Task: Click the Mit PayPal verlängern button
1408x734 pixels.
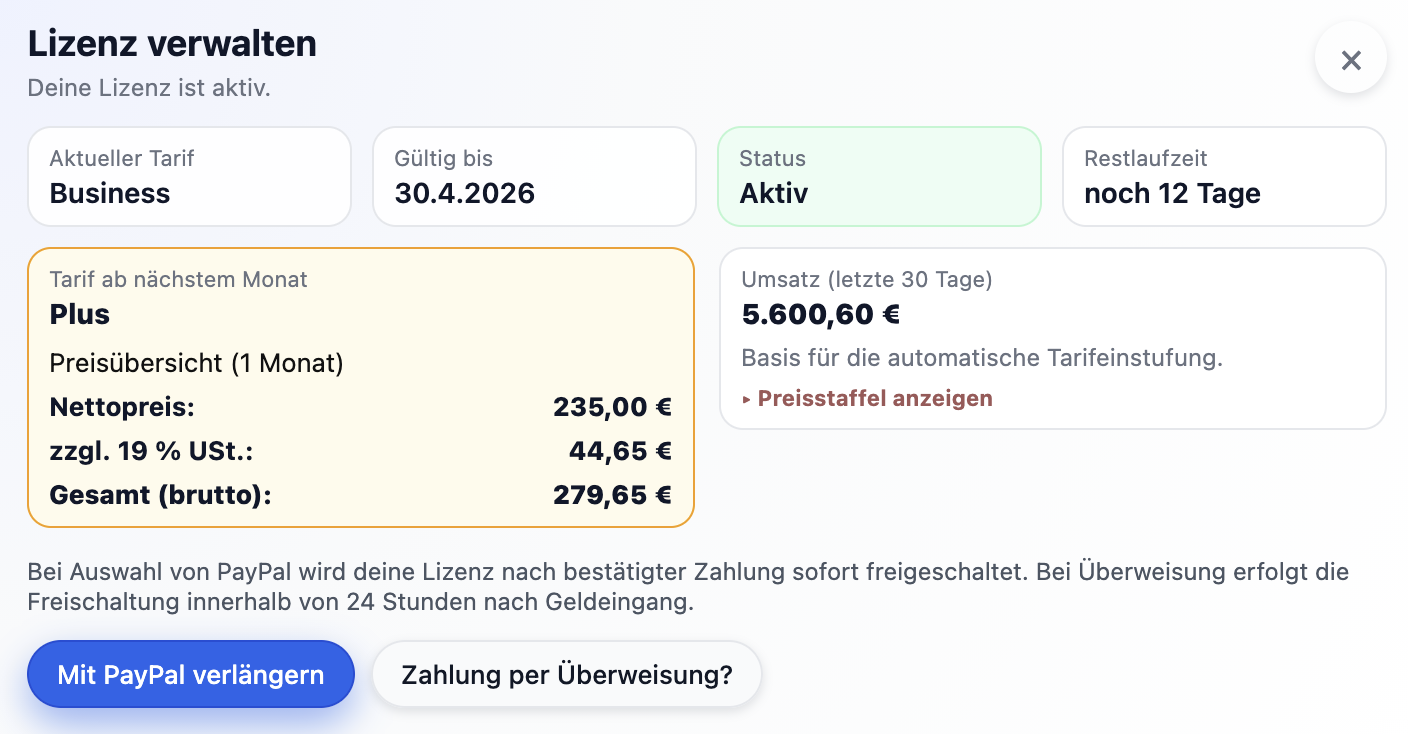Action: pyautogui.click(x=190, y=674)
